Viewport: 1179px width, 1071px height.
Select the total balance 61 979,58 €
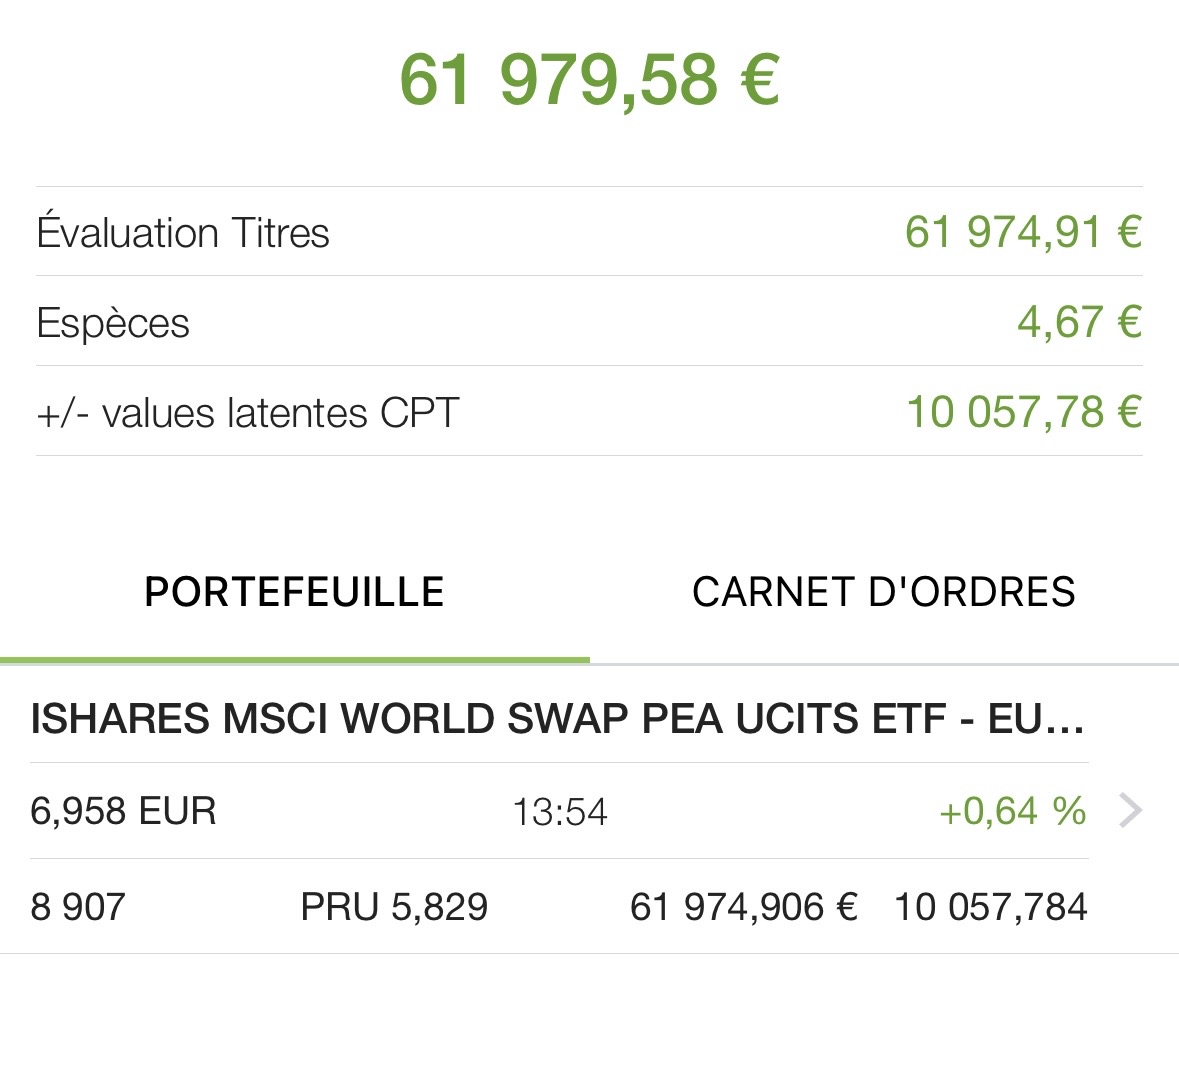click(590, 80)
